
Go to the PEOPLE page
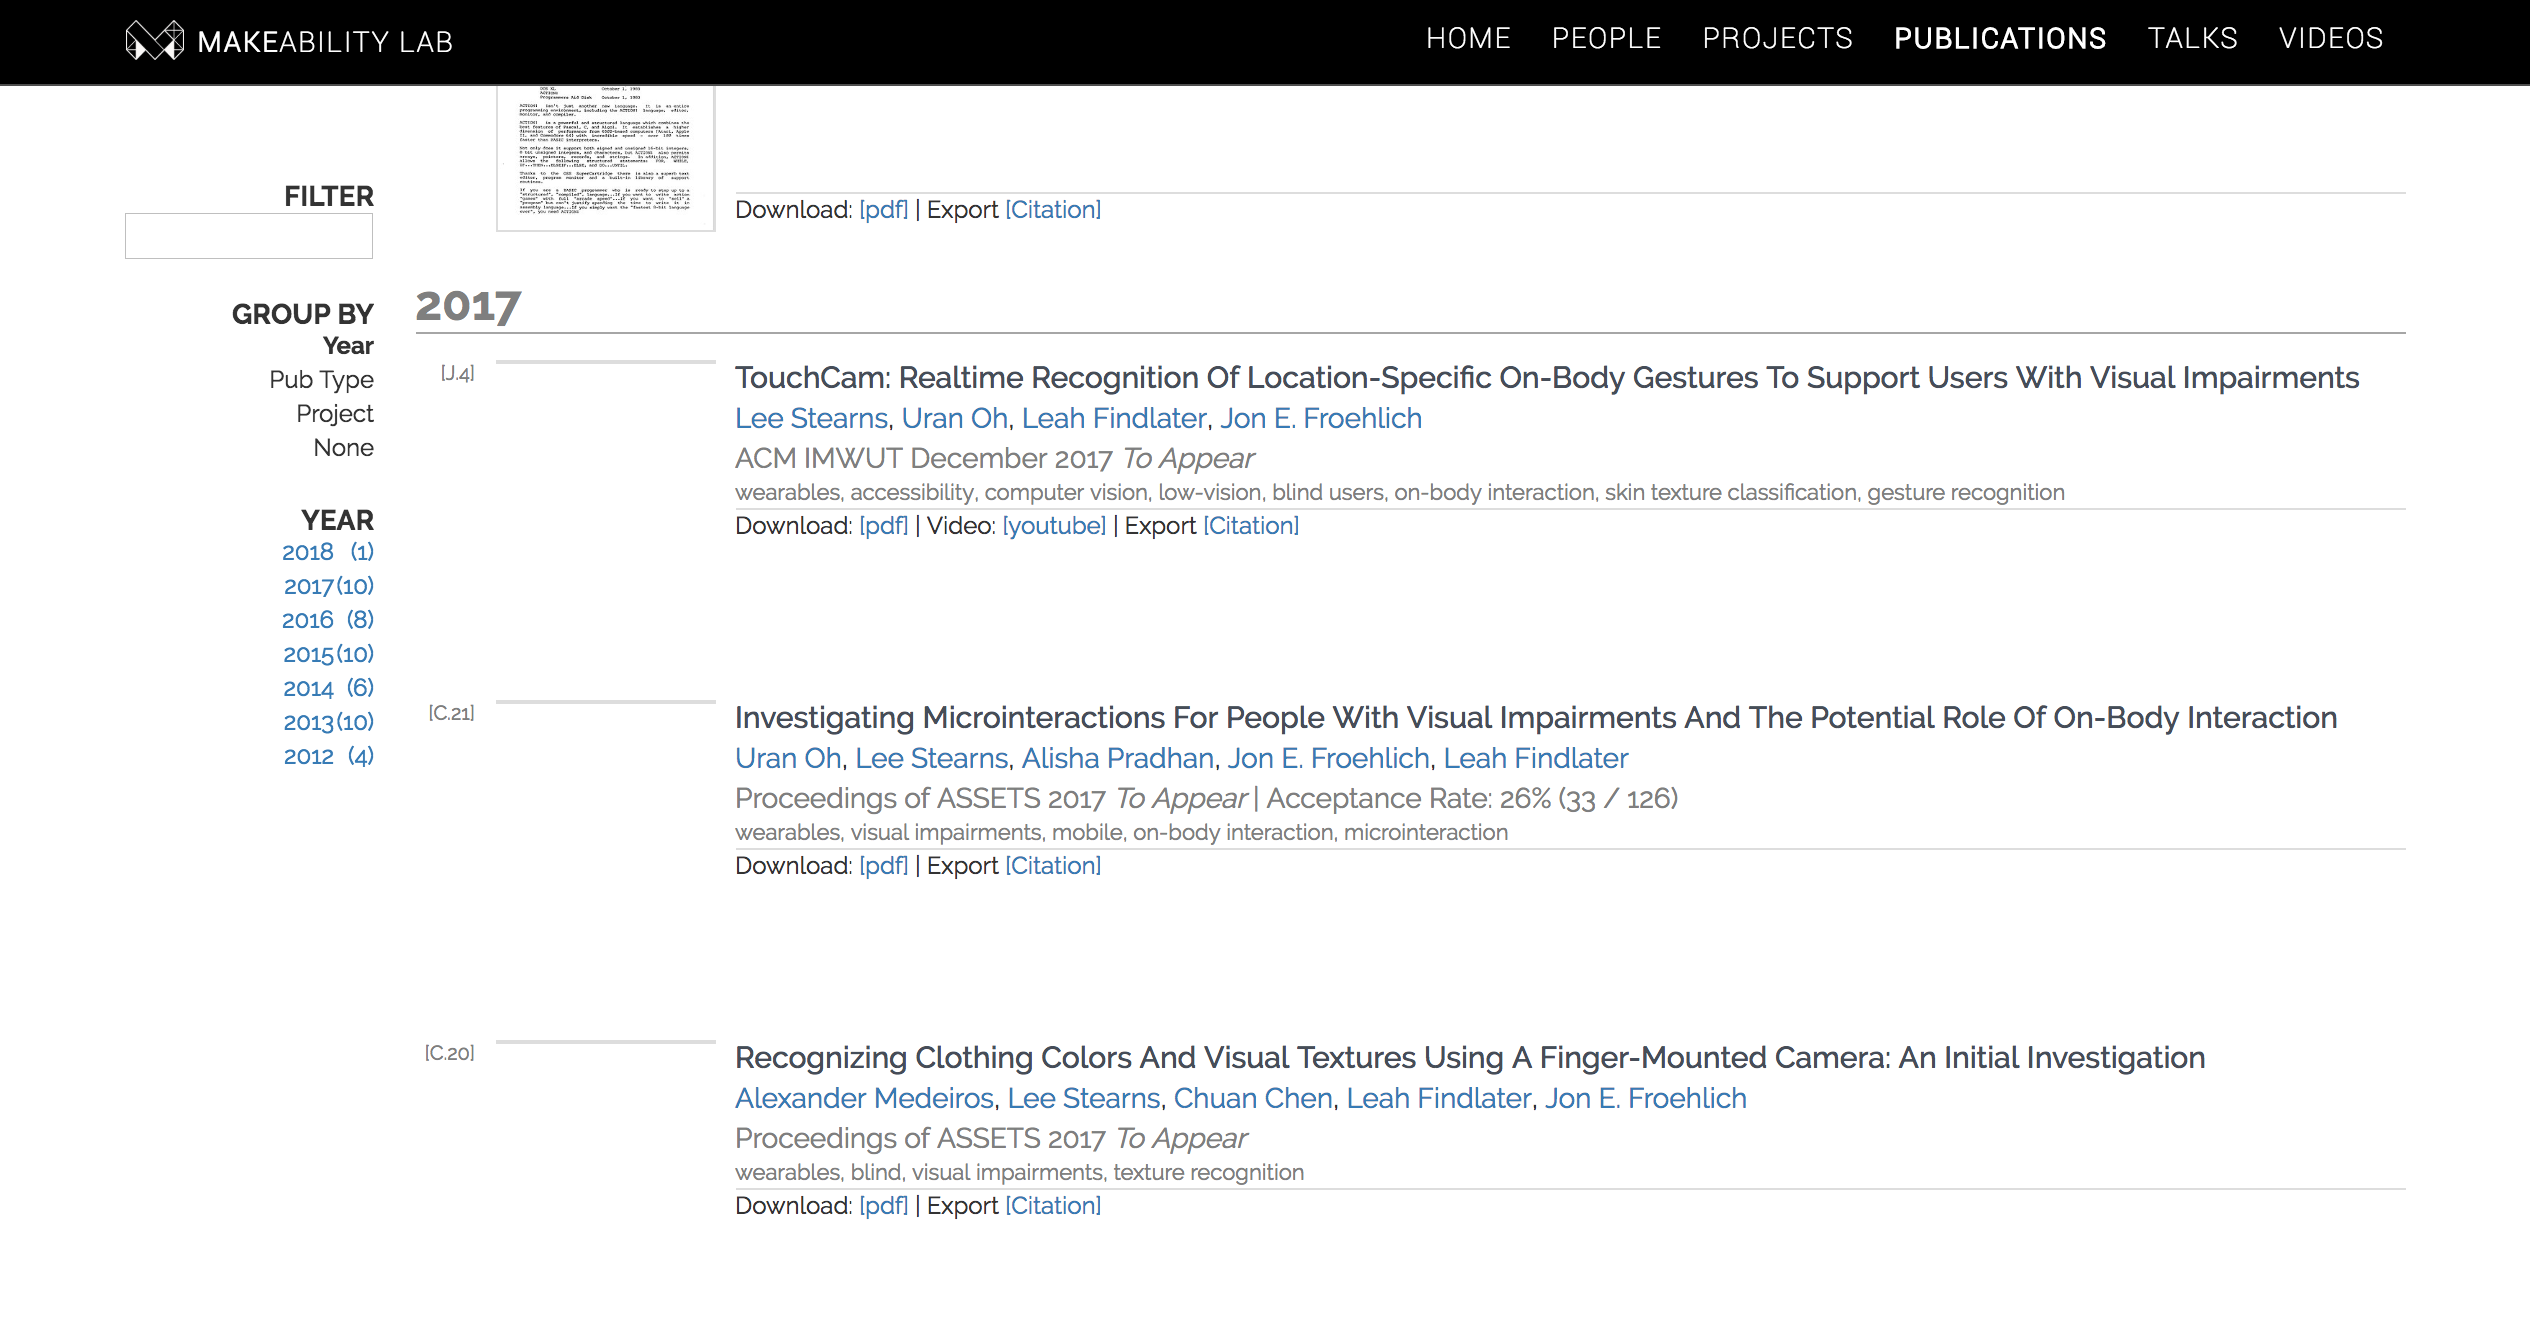point(1606,38)
